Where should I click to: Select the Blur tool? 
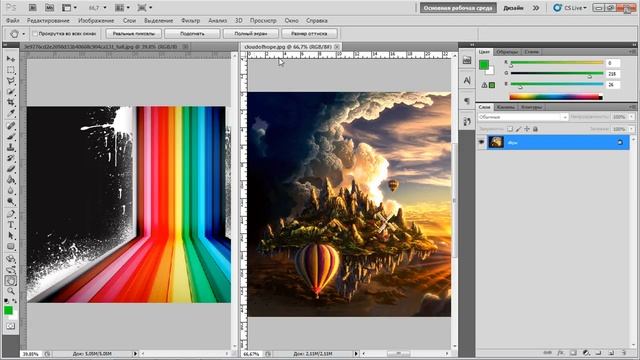11,191
